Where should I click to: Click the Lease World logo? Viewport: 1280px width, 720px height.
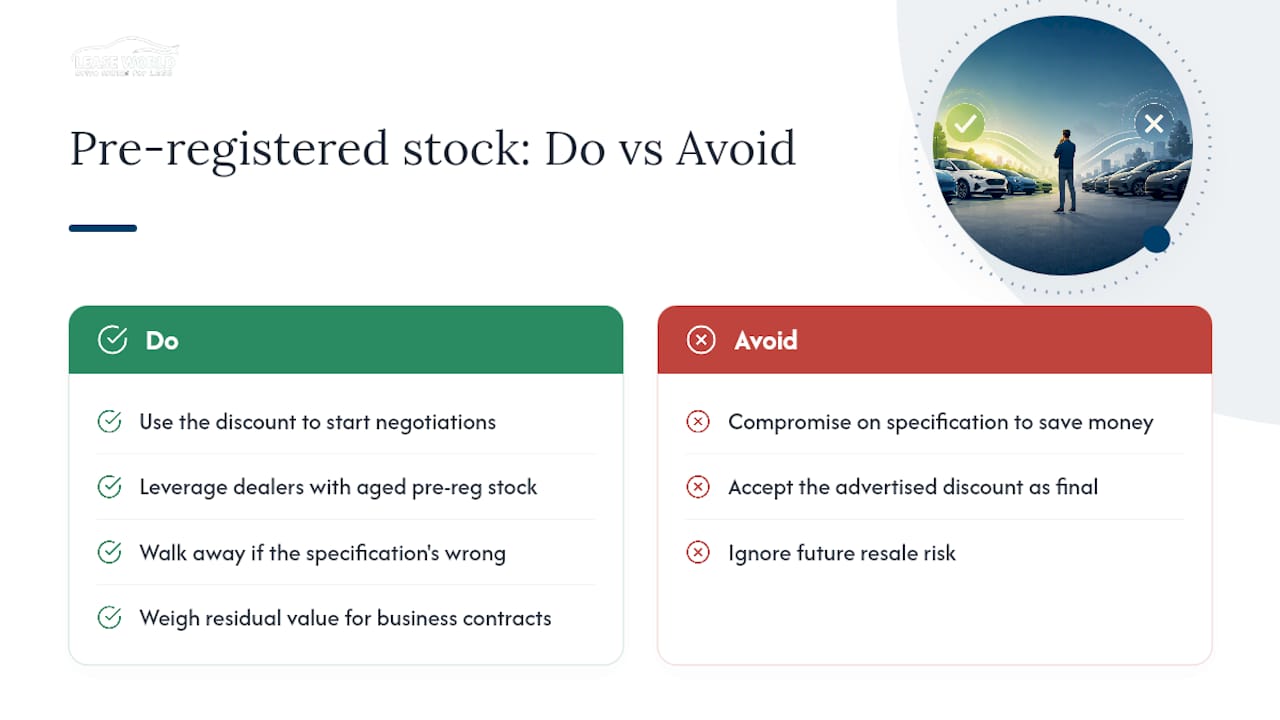point(126,58)
